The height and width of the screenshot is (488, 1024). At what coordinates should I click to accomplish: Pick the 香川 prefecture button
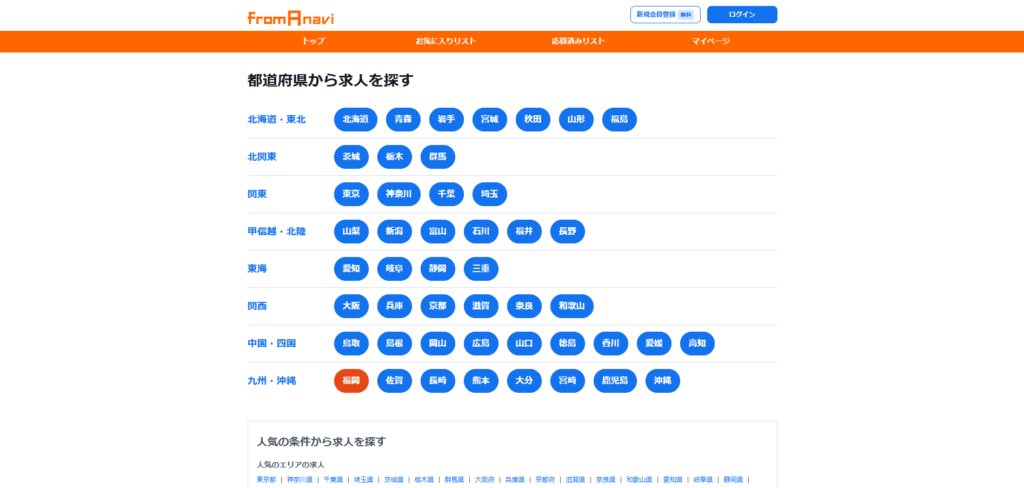pos(611,343)
